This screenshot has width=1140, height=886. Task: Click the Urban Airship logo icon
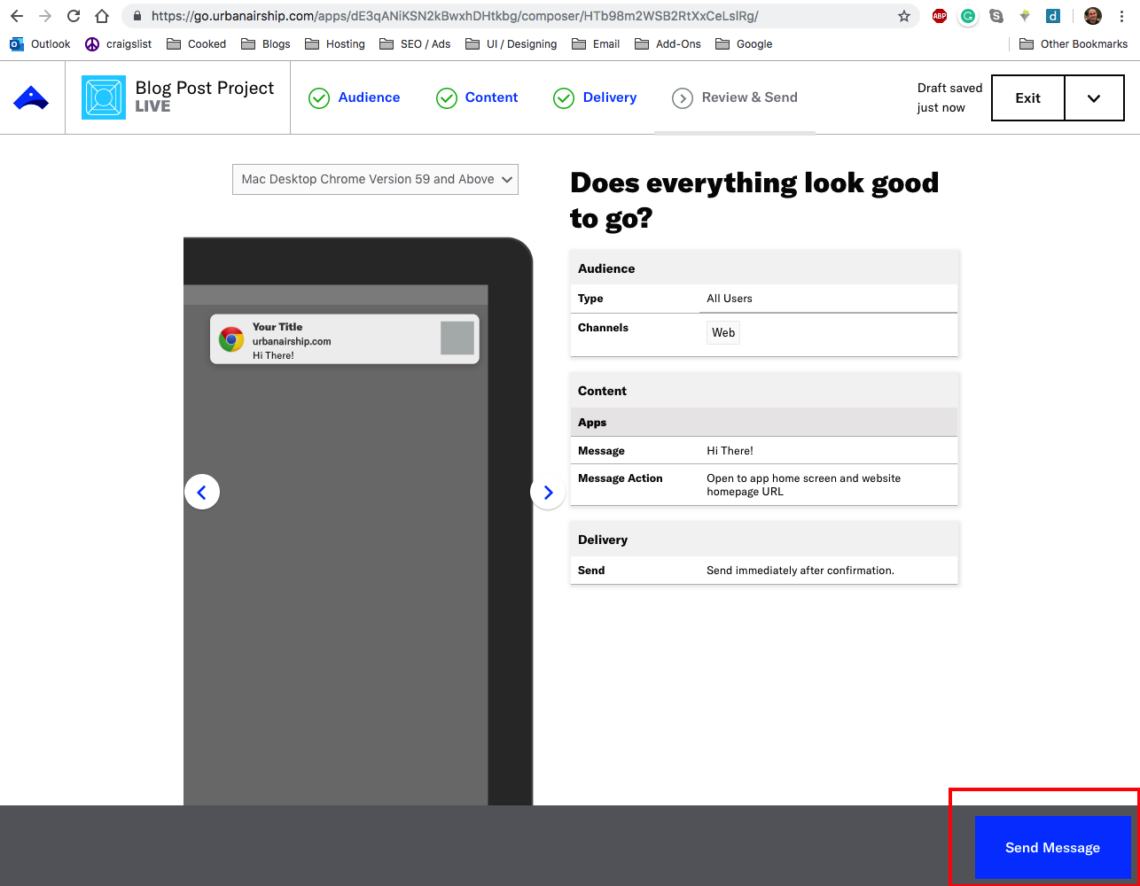coord(30,97)
